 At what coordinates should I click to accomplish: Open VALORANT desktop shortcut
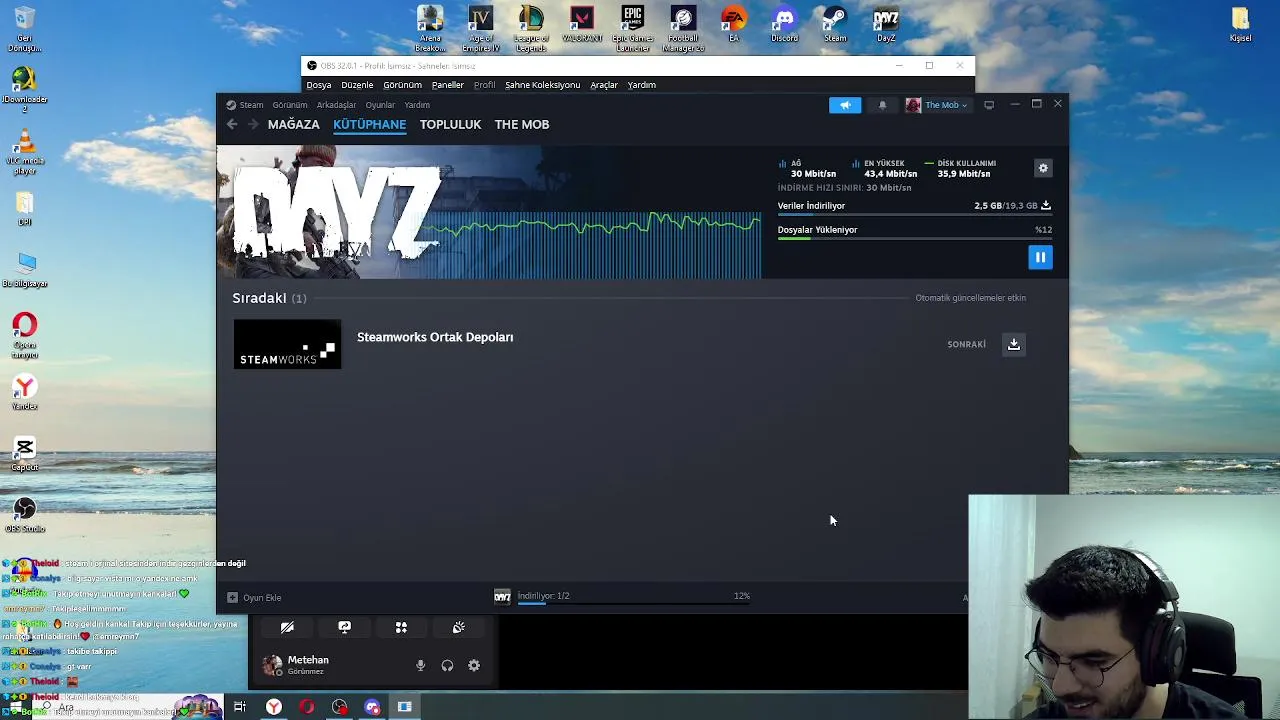582,25
